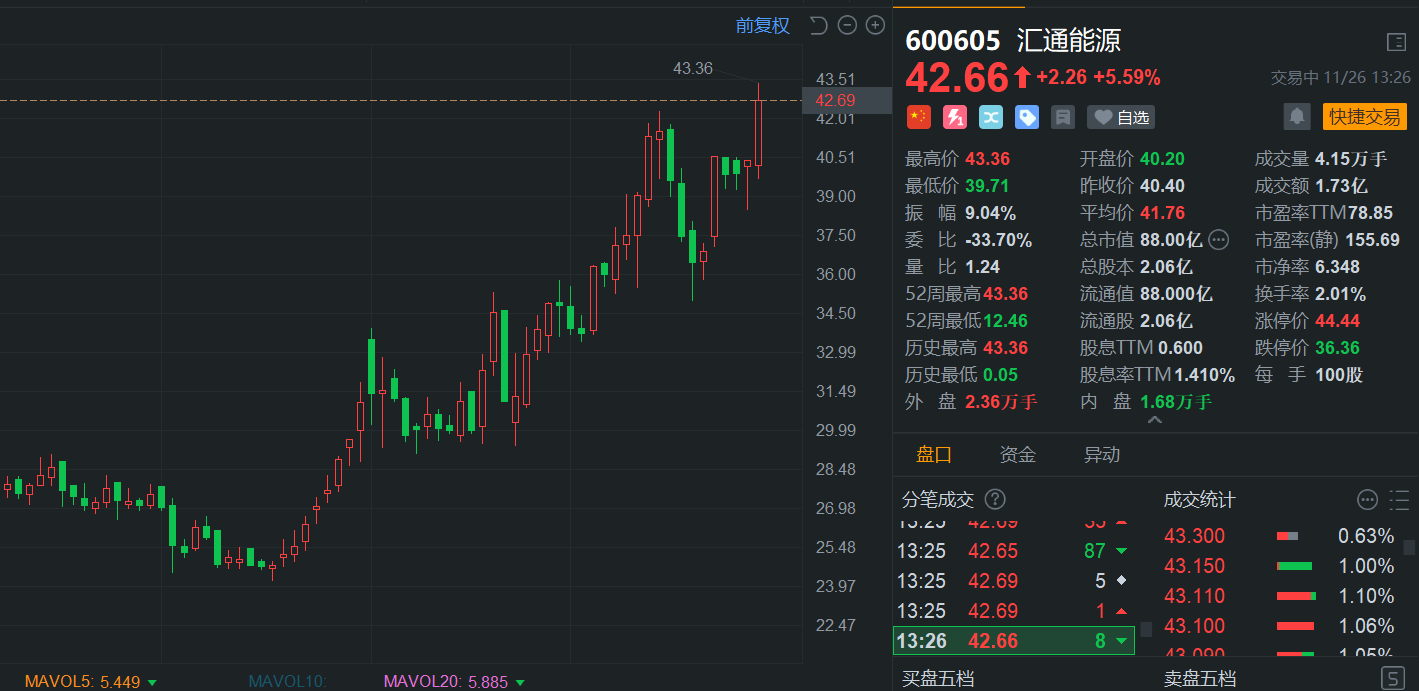Click the China flag market icon
The height and width of the screenshot is (691, 1419).
click(x=918, y=117)
